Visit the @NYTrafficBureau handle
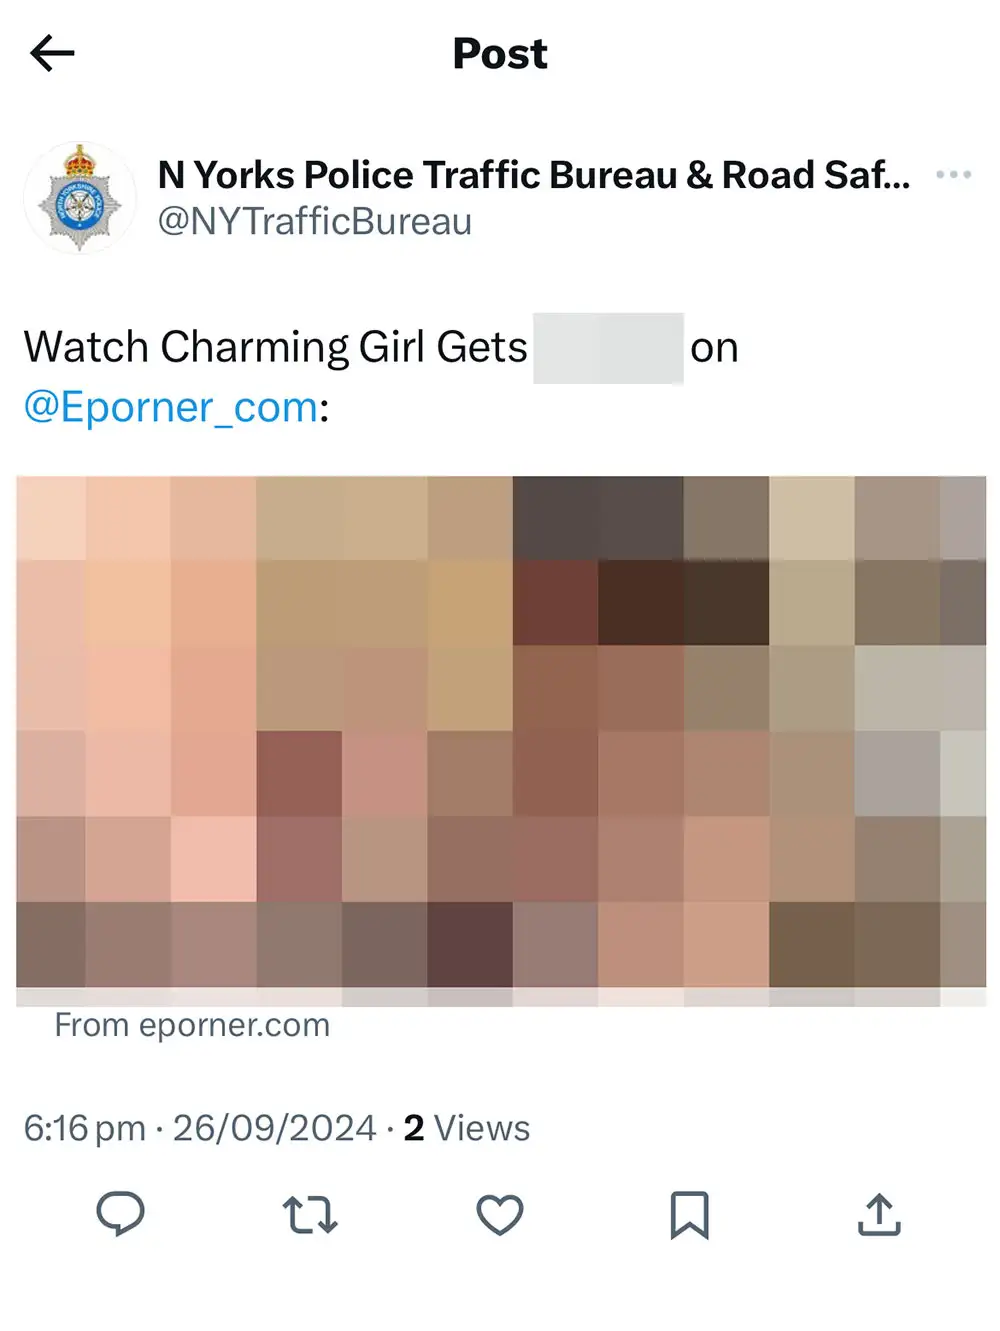The height and width of the screenshot is (1331, 1000). tap(314, 221)
